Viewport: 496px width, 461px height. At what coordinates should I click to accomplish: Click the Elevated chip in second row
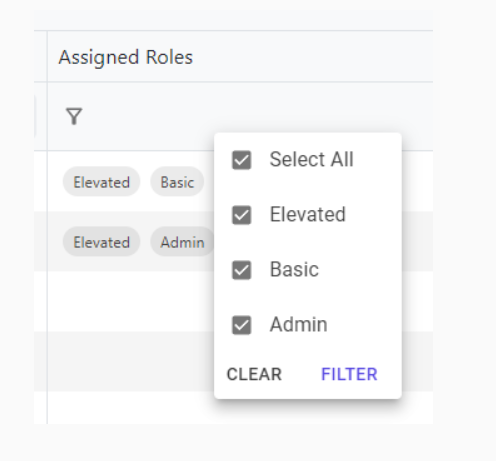101,242
